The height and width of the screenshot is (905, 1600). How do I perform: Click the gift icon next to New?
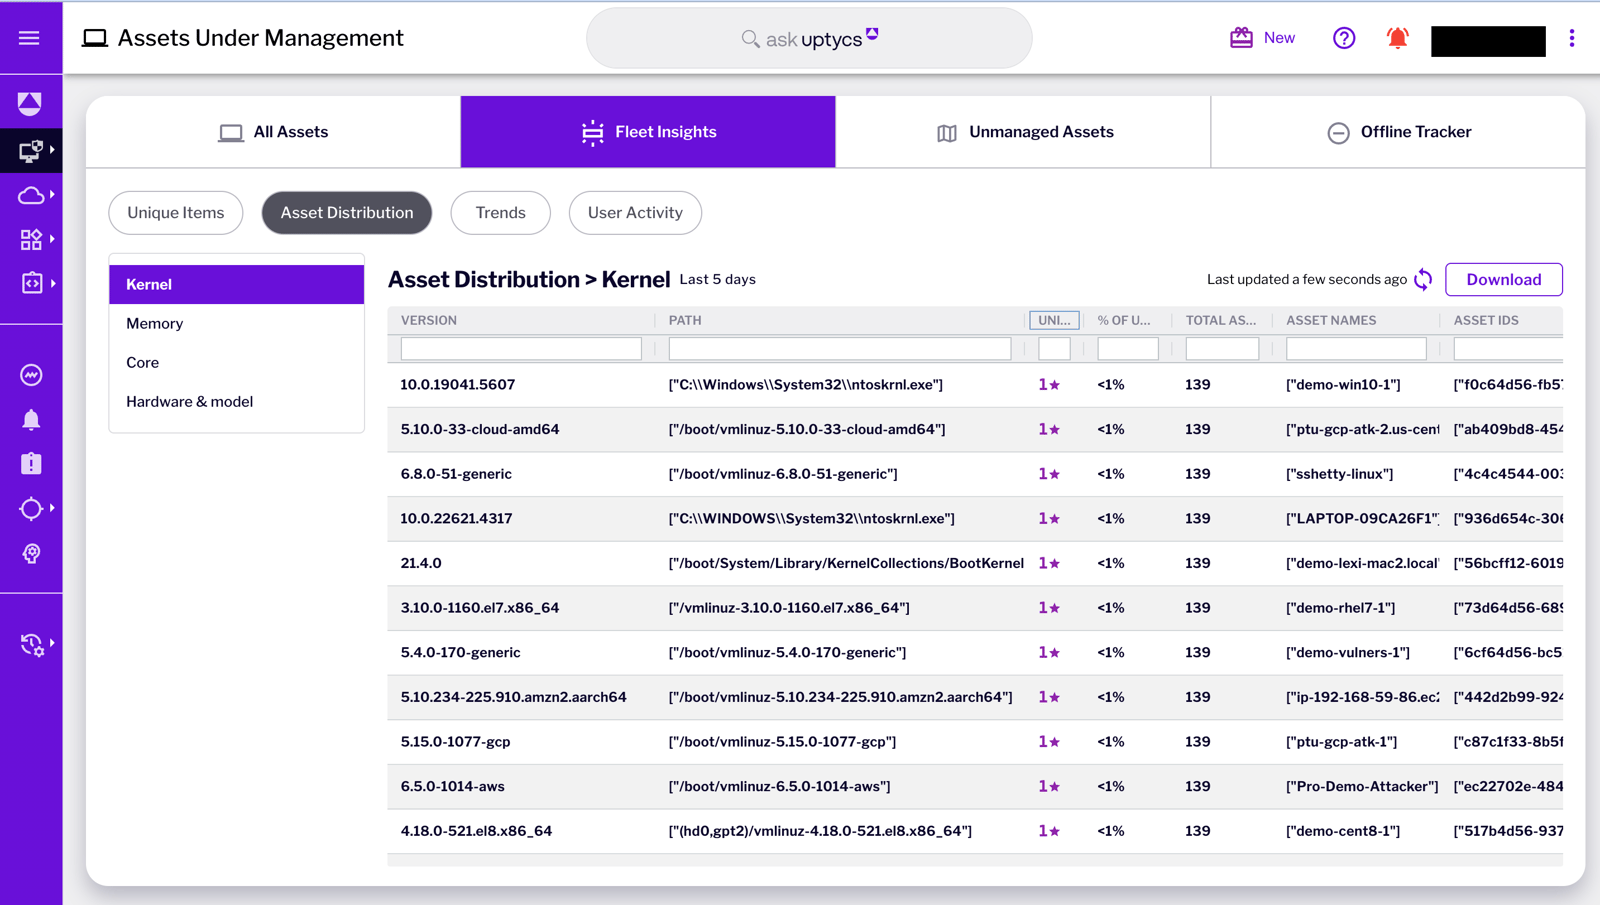click(1241, 38)
